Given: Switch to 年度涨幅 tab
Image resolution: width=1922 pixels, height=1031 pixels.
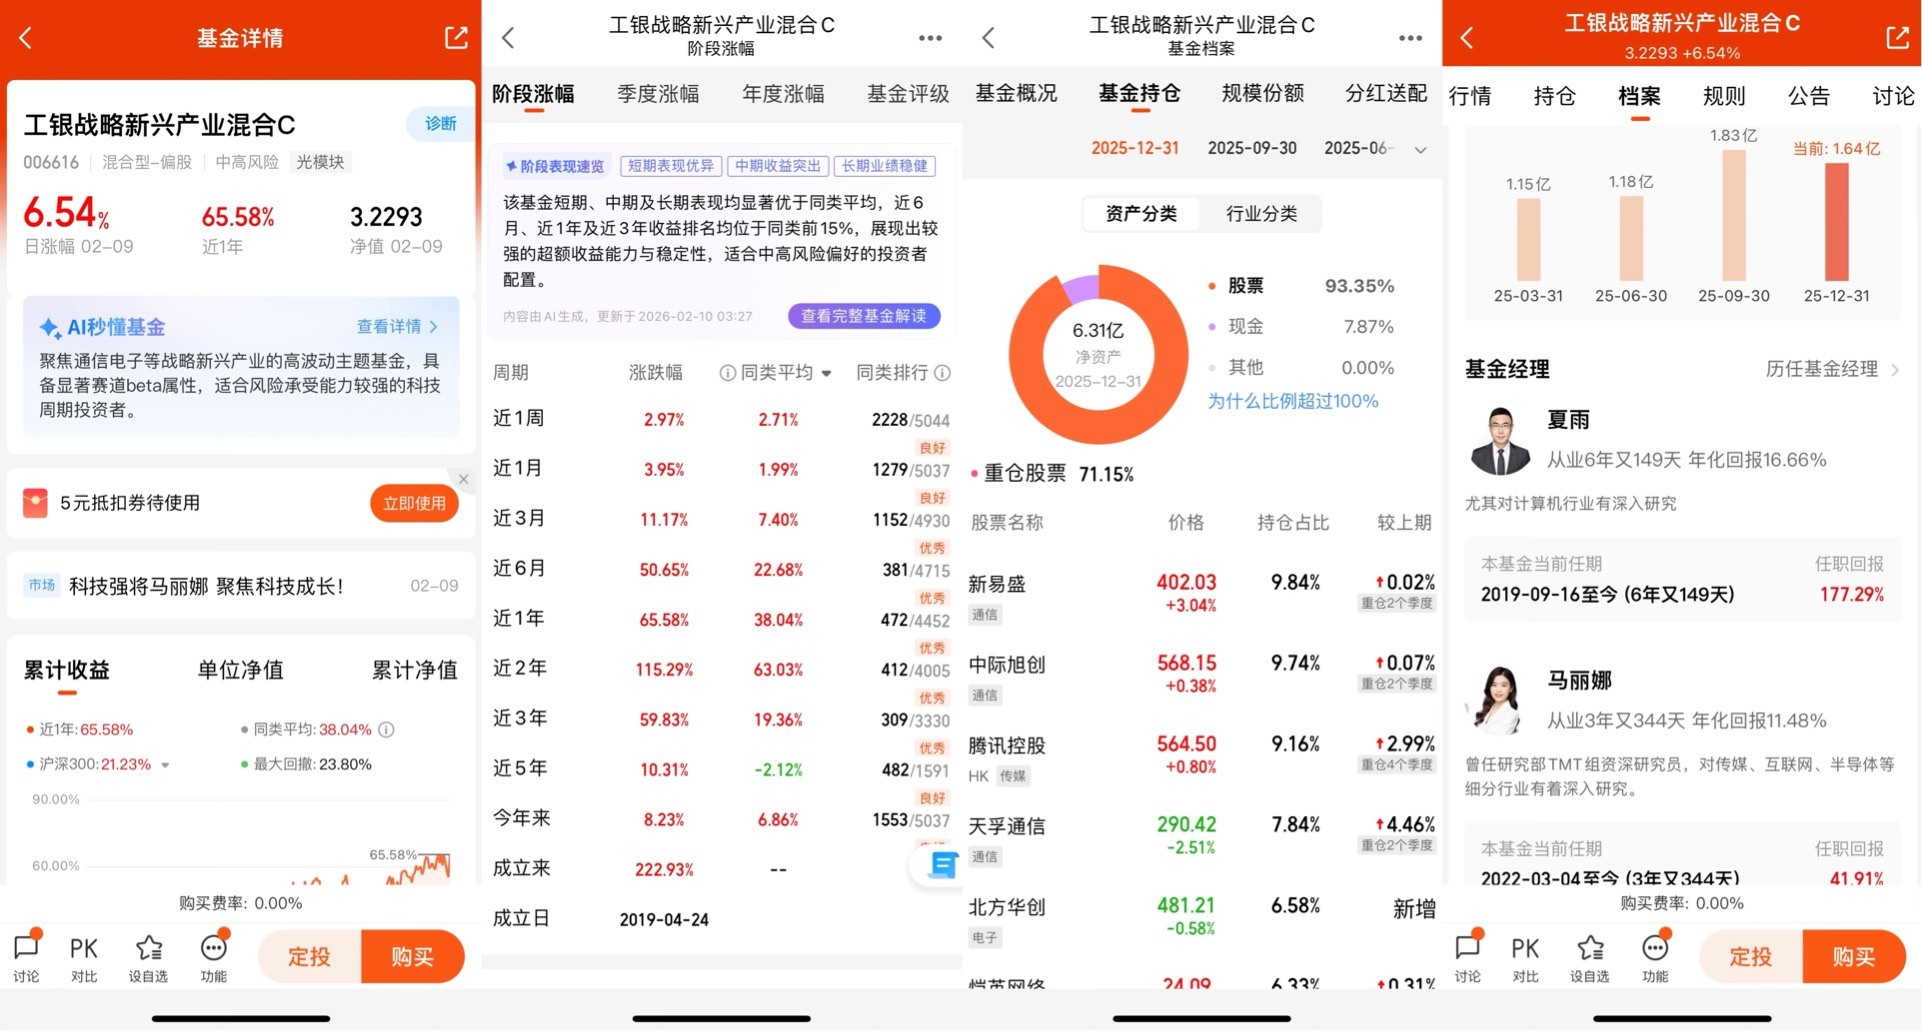Looking at the screenshot, I should tap(783, 94).
